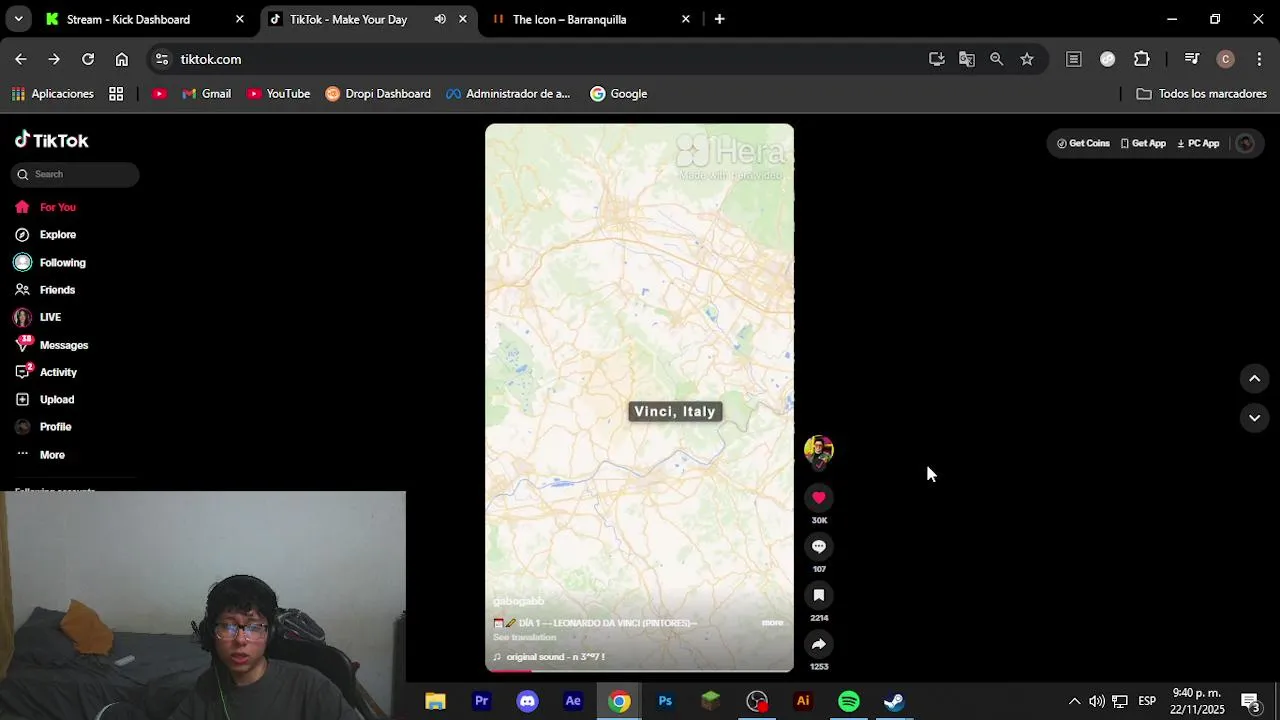
Task: Go to the next video with down chevron
Action: (x=1254, y=418)
